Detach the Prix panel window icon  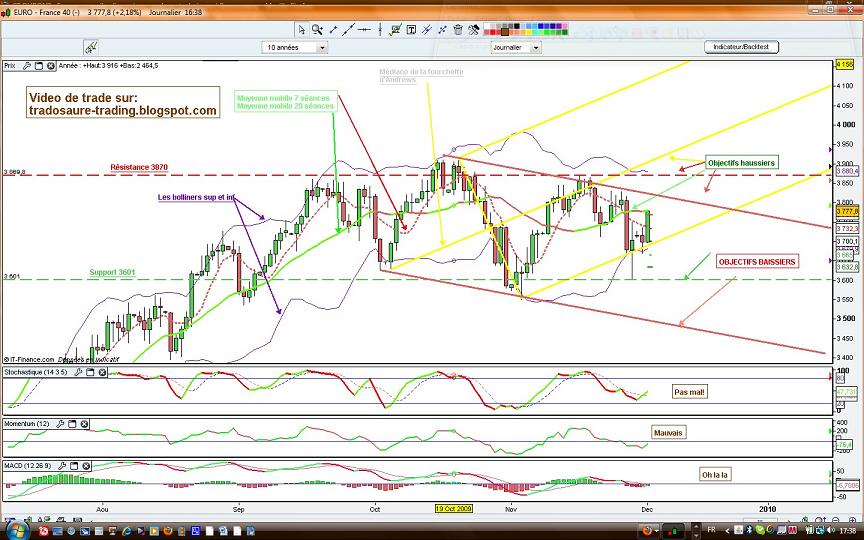[39, 66]
